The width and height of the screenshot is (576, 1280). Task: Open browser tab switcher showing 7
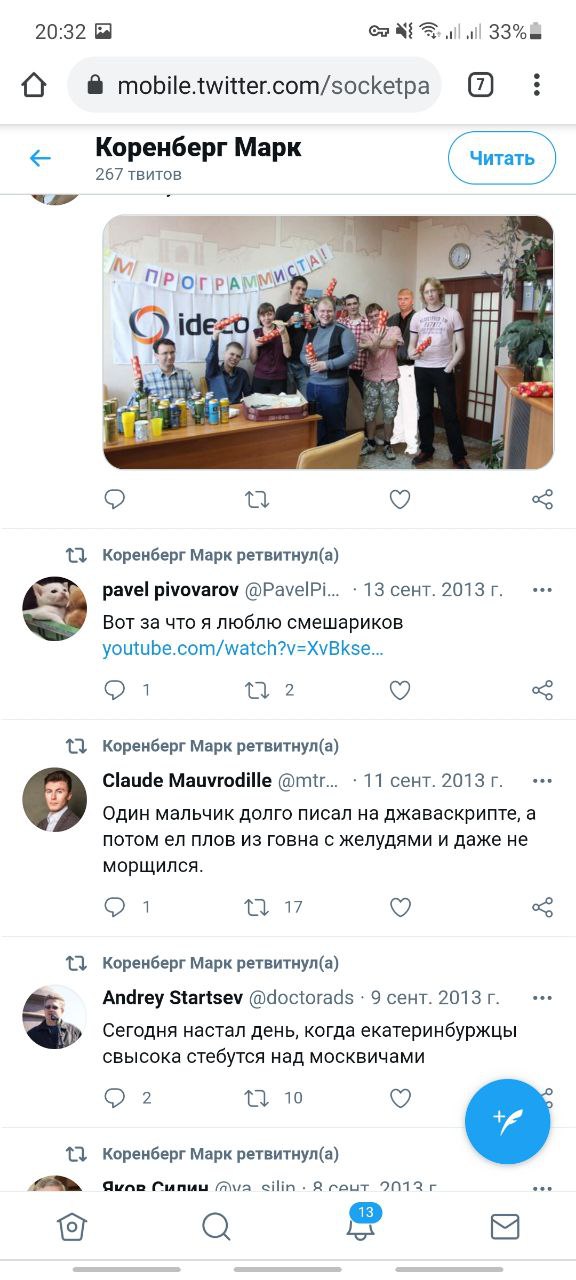tap(480, 85)
